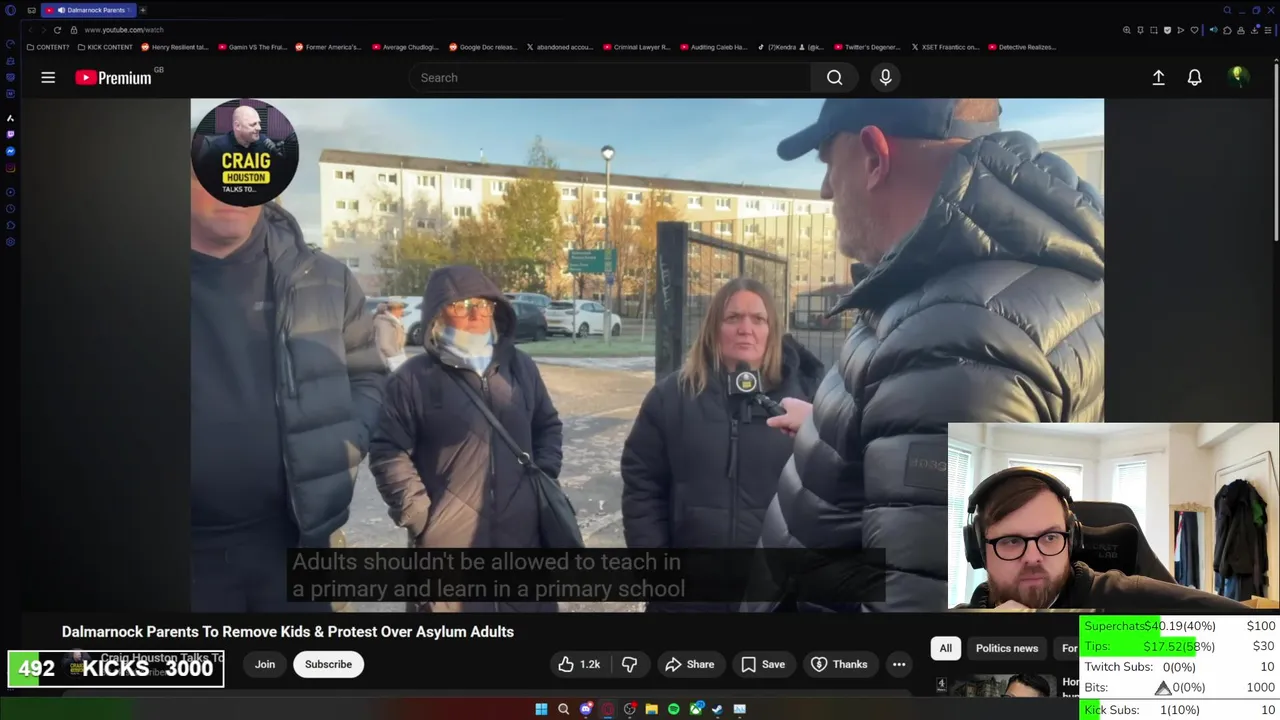Screen dimensions: 1280x720
Task: Open Detective Realizes... bookmark
Action: tap(1022, 47)
